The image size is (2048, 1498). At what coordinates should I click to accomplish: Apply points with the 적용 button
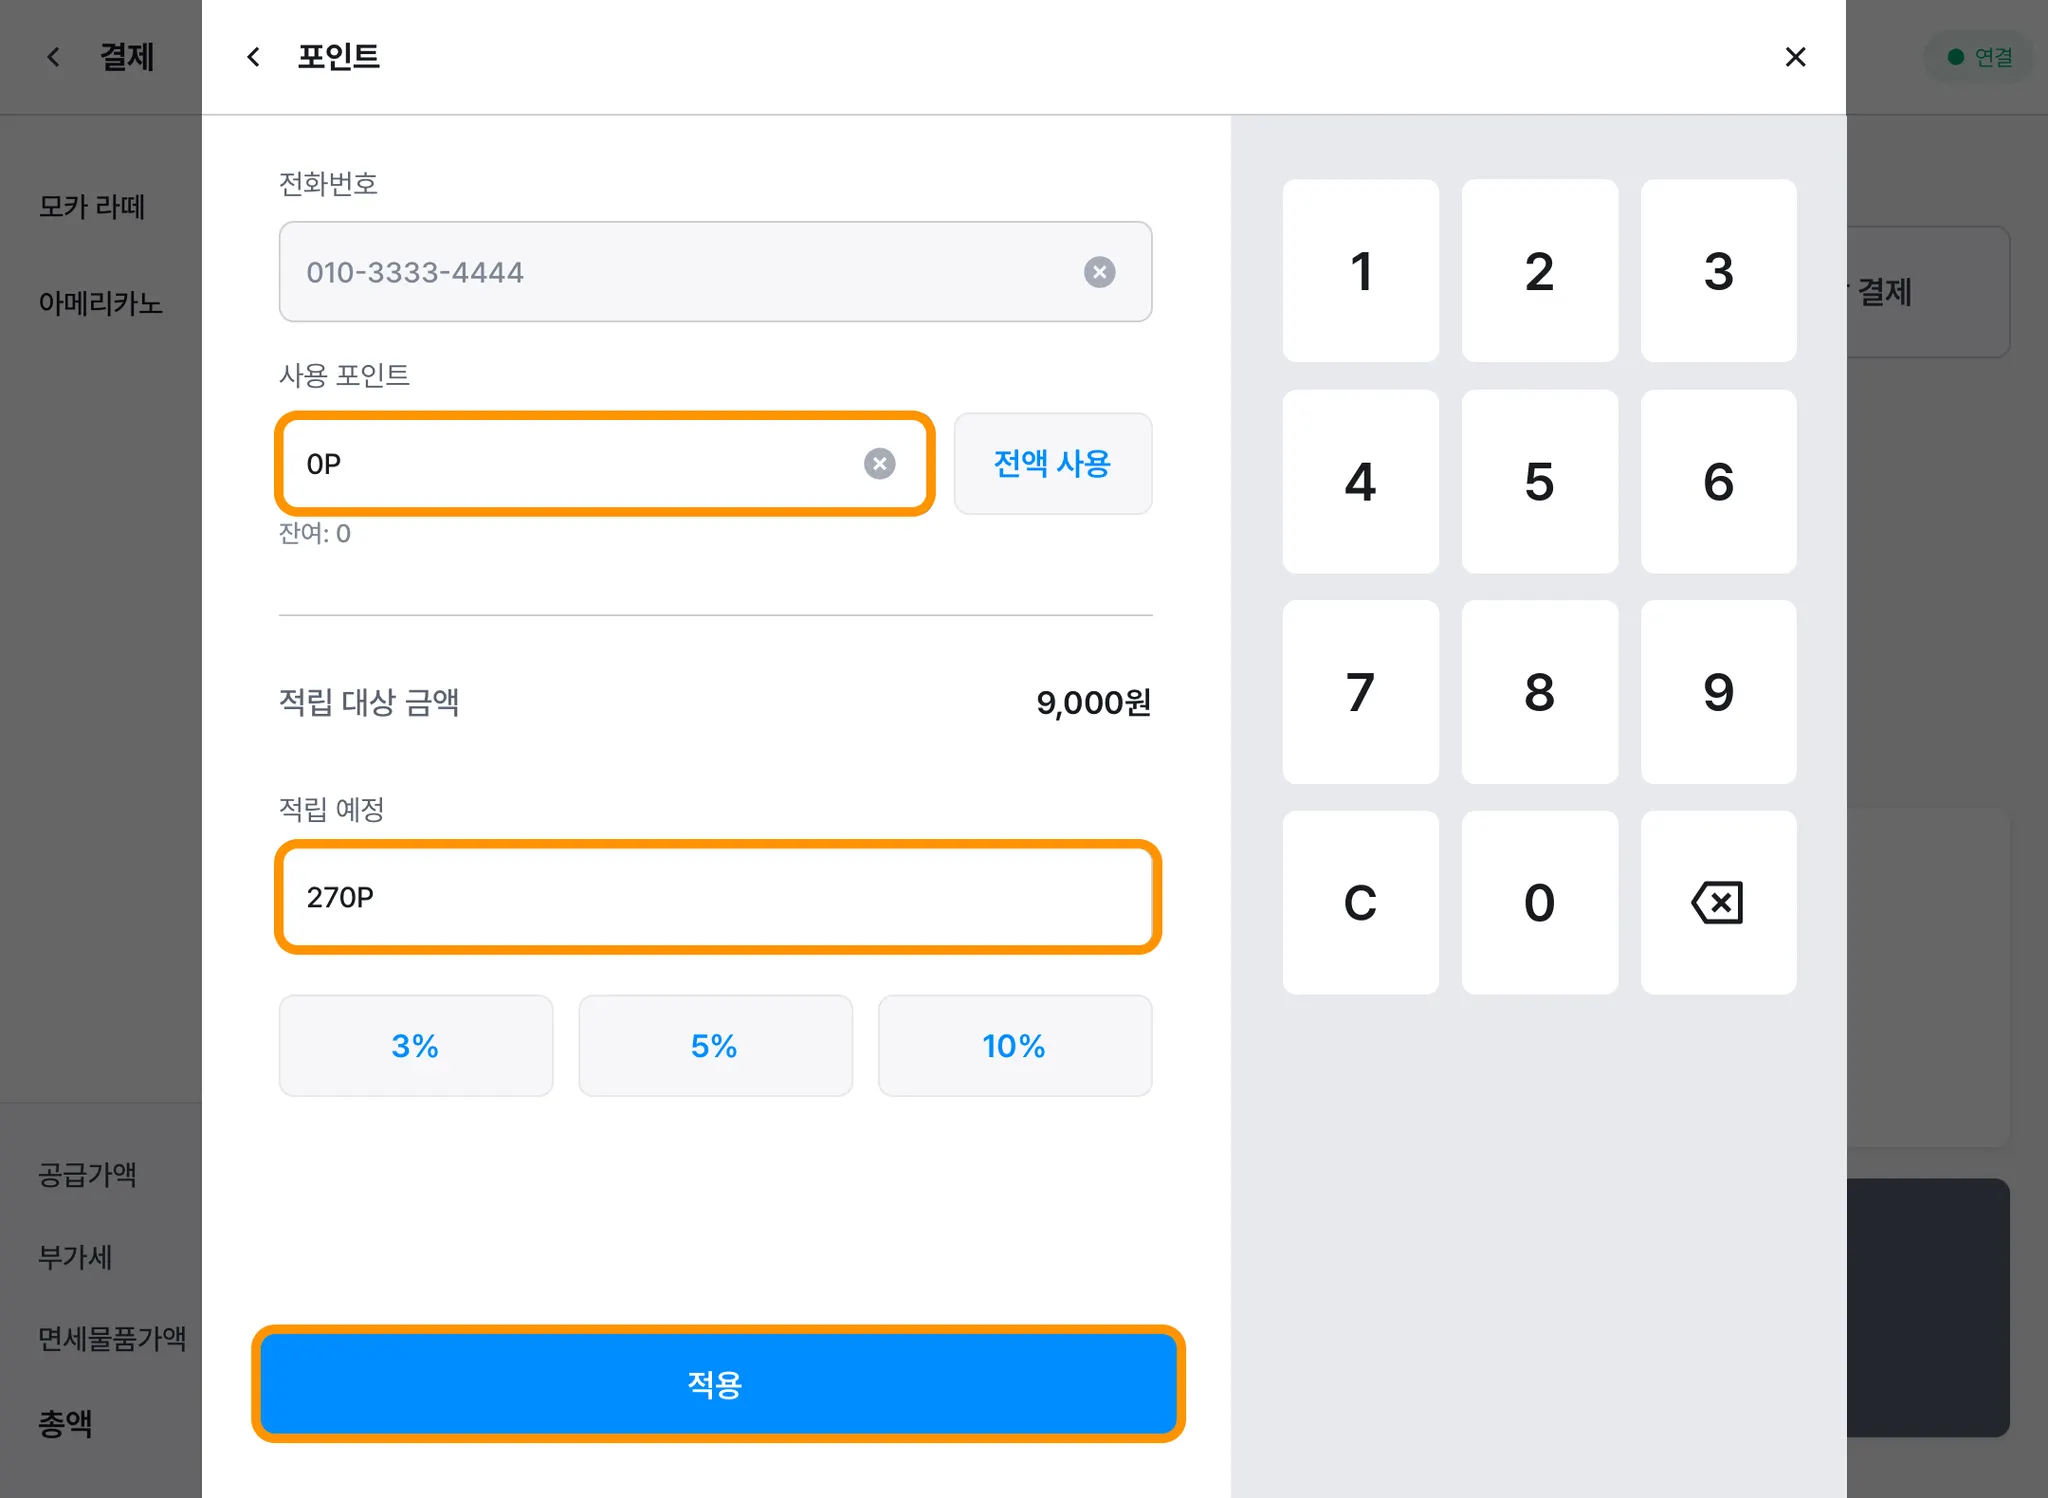click(717, 1384)
